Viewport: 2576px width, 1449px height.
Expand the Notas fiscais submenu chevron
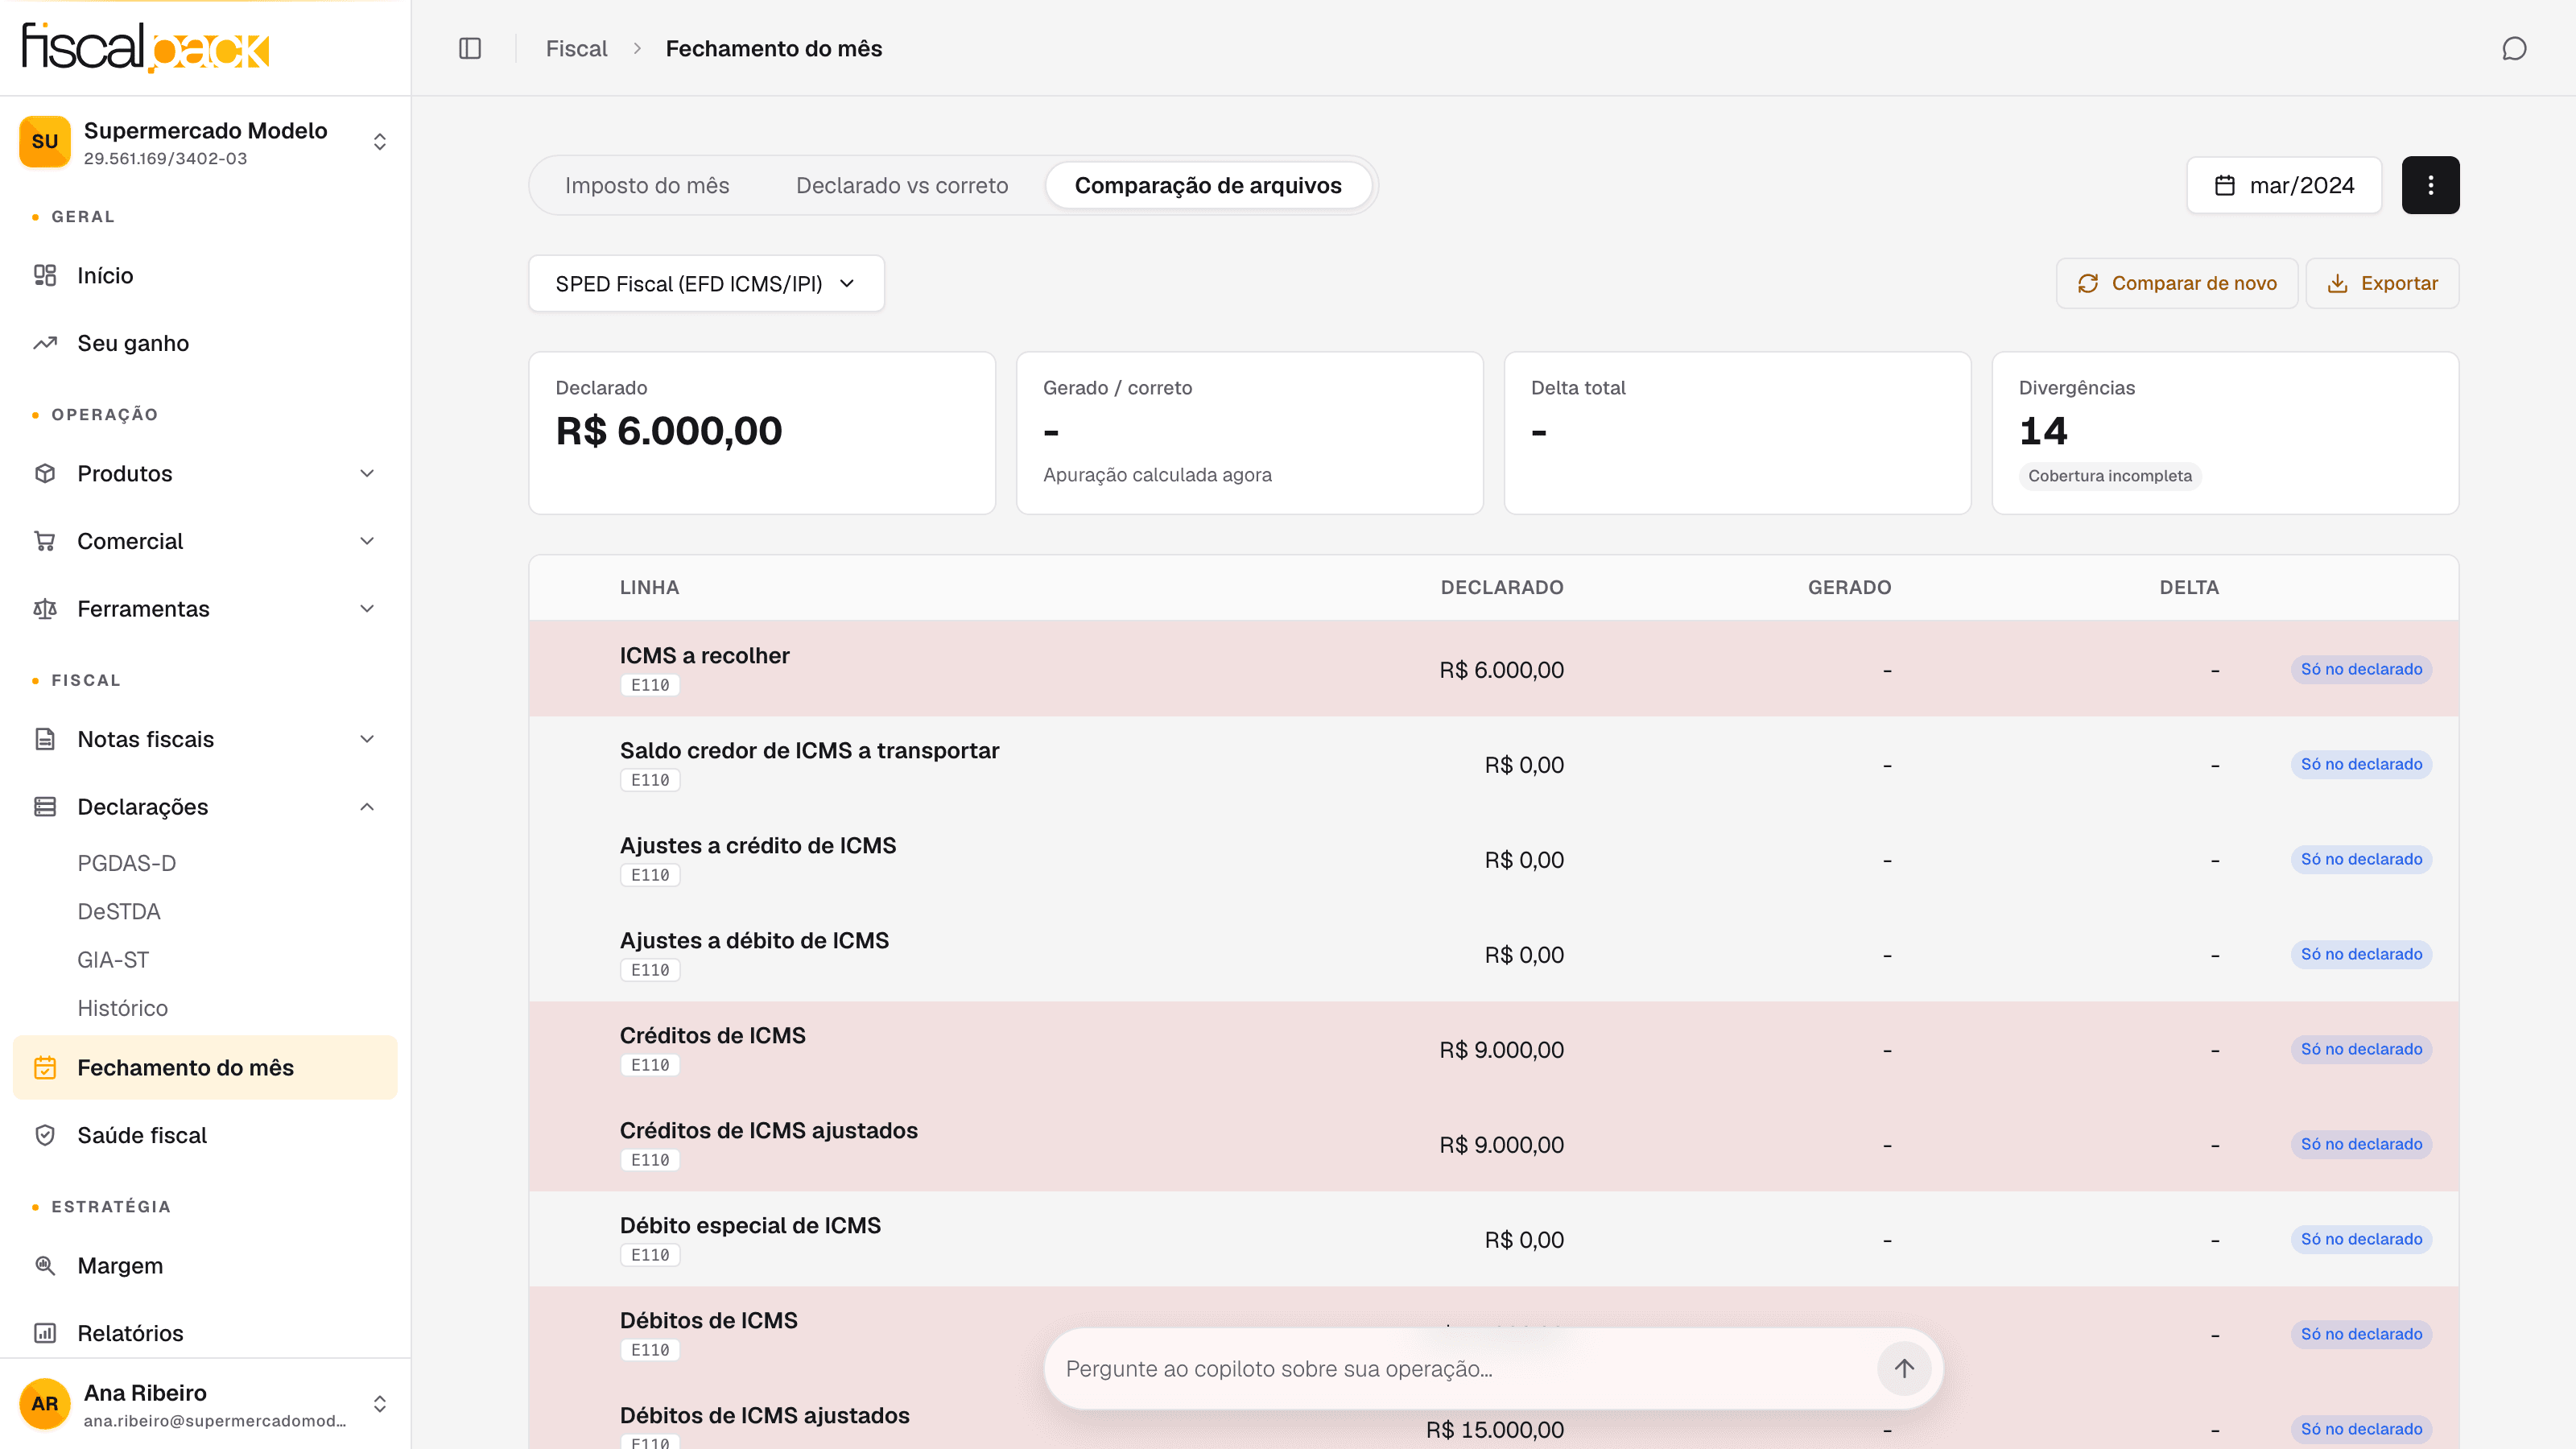click(x=367, y=739)
